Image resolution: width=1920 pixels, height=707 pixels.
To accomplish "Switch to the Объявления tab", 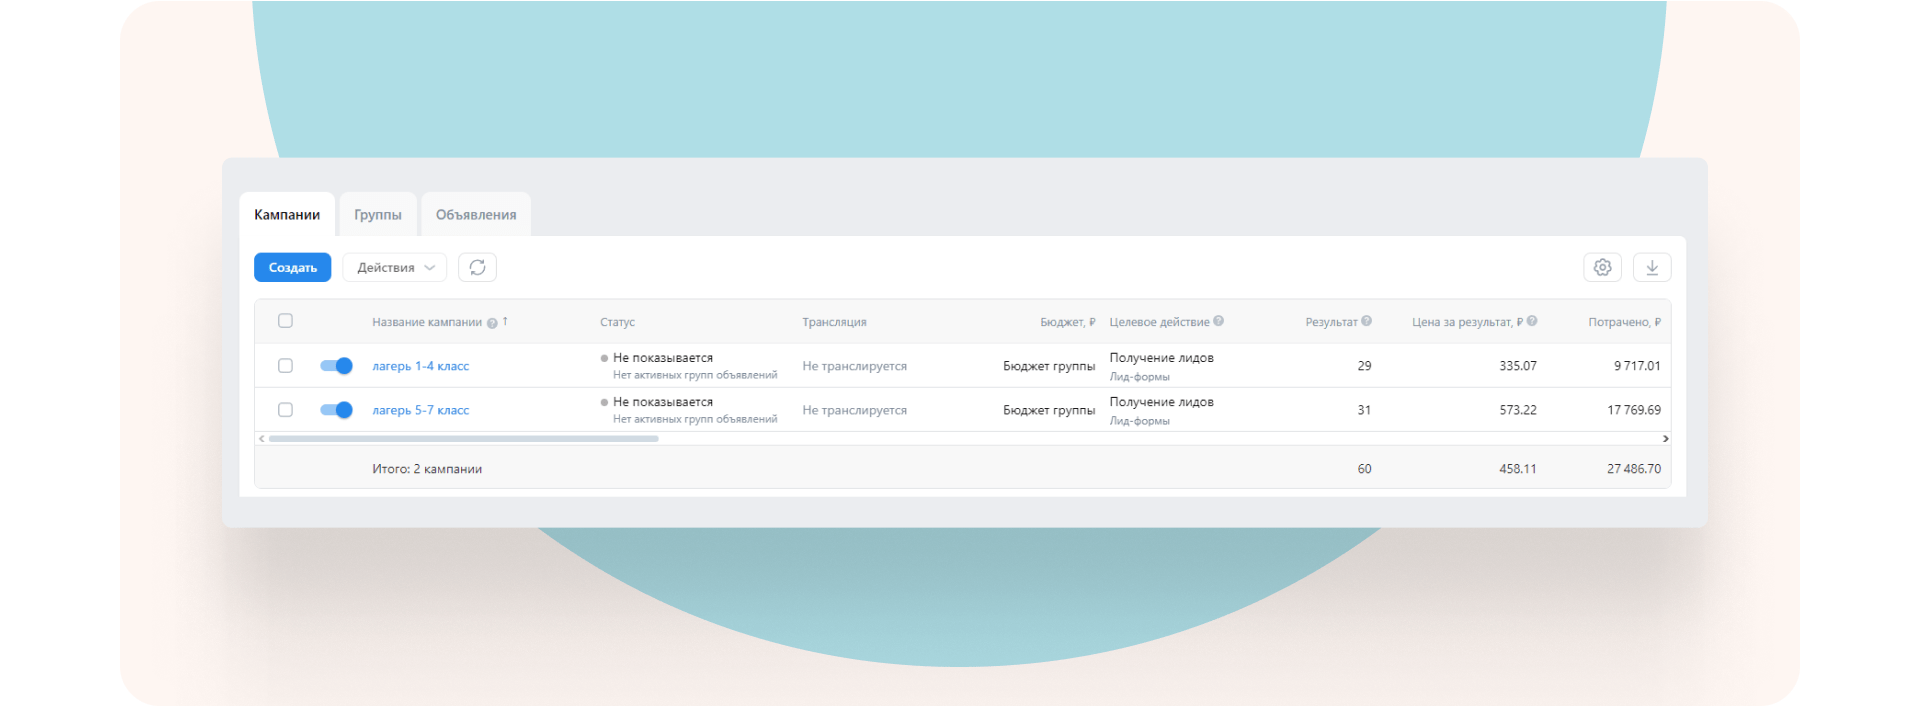I will coord(476,215).
